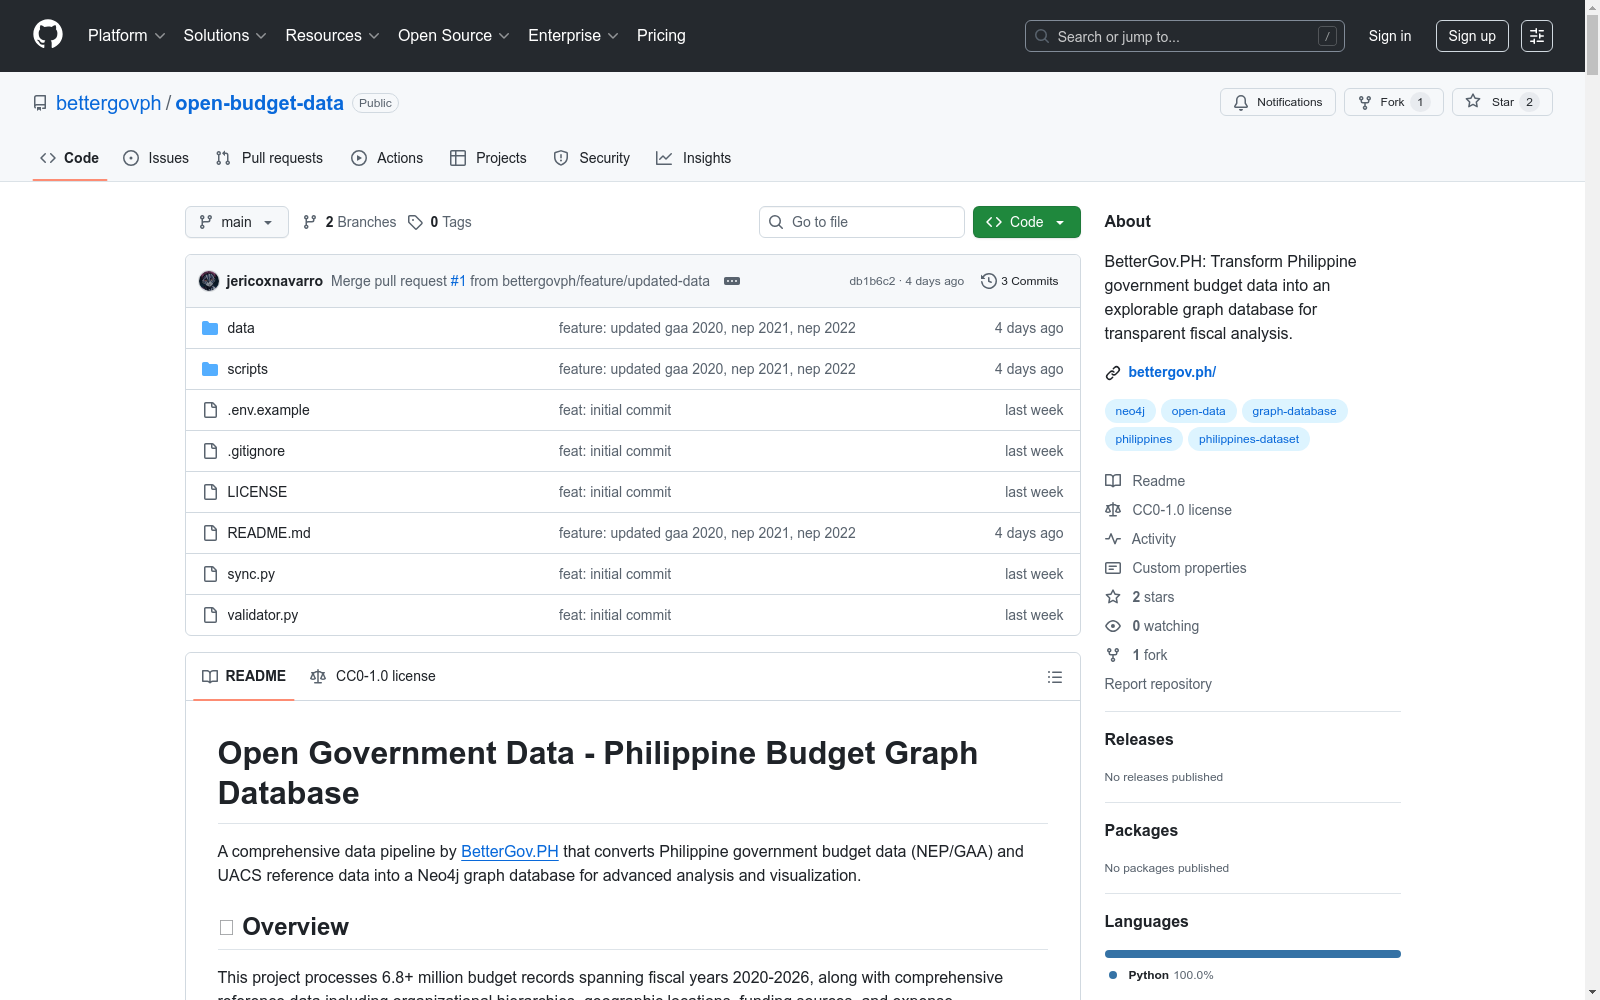Click the eye icon next to watching
1600x1000 pixels.
click(1113, 626)
